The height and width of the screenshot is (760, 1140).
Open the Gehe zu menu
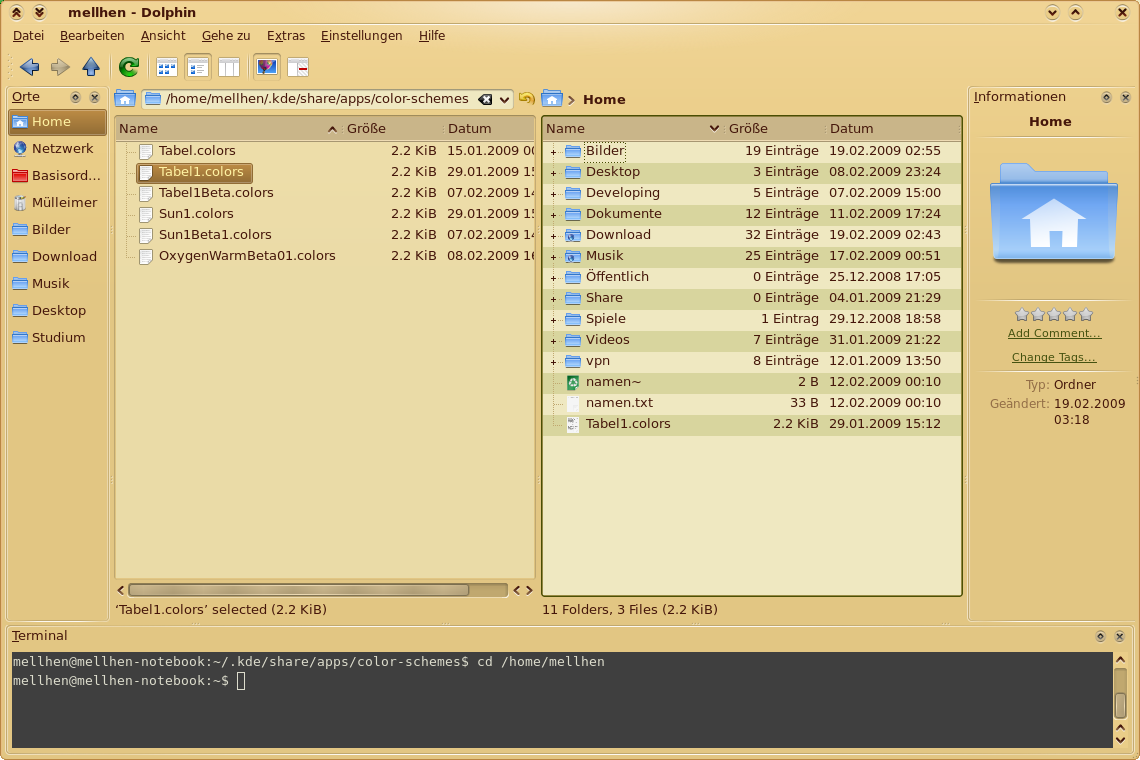(226, 36)
